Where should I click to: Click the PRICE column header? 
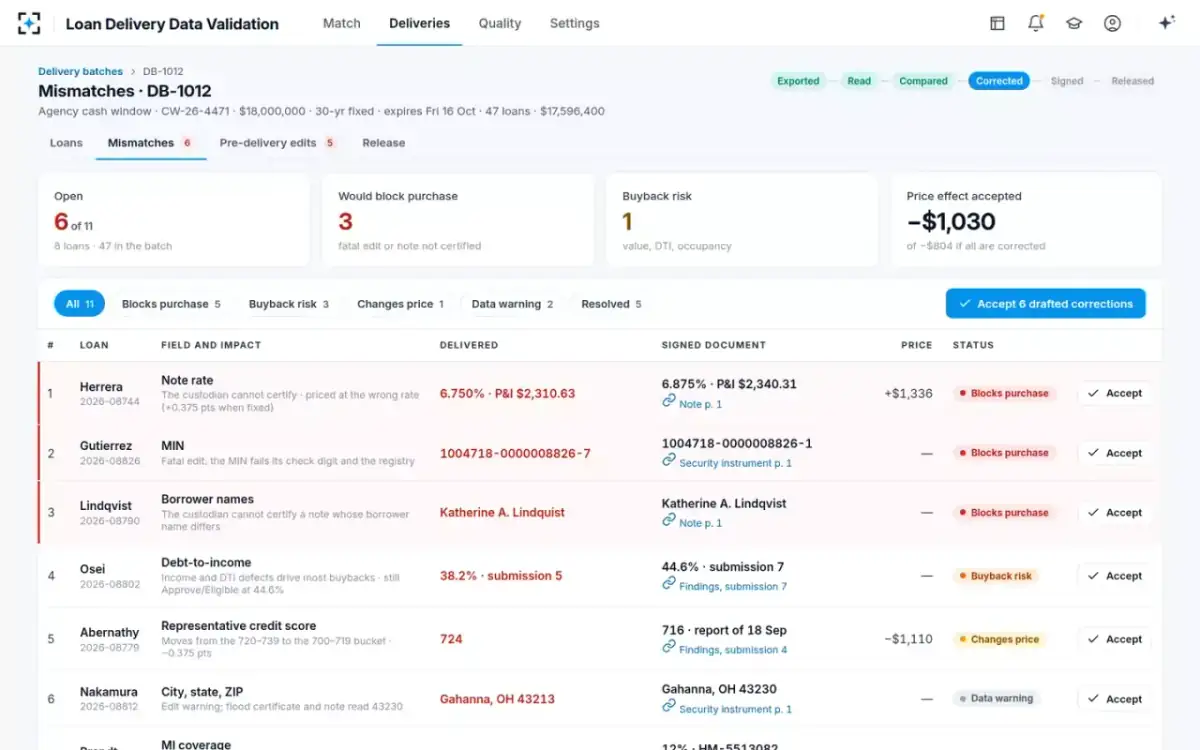[916, 345]
